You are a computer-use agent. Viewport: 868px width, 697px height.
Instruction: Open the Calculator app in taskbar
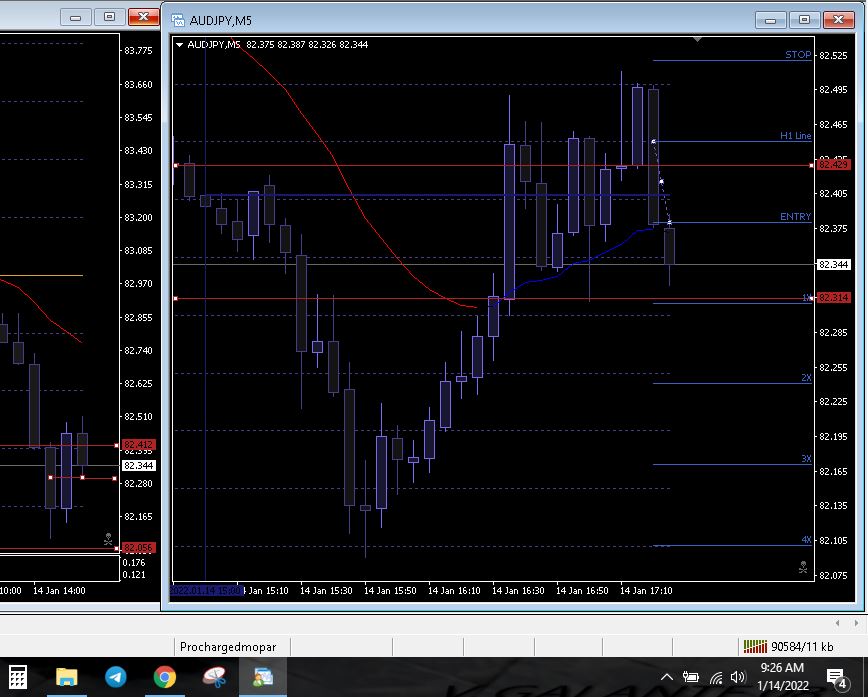[x=18, y=677]
